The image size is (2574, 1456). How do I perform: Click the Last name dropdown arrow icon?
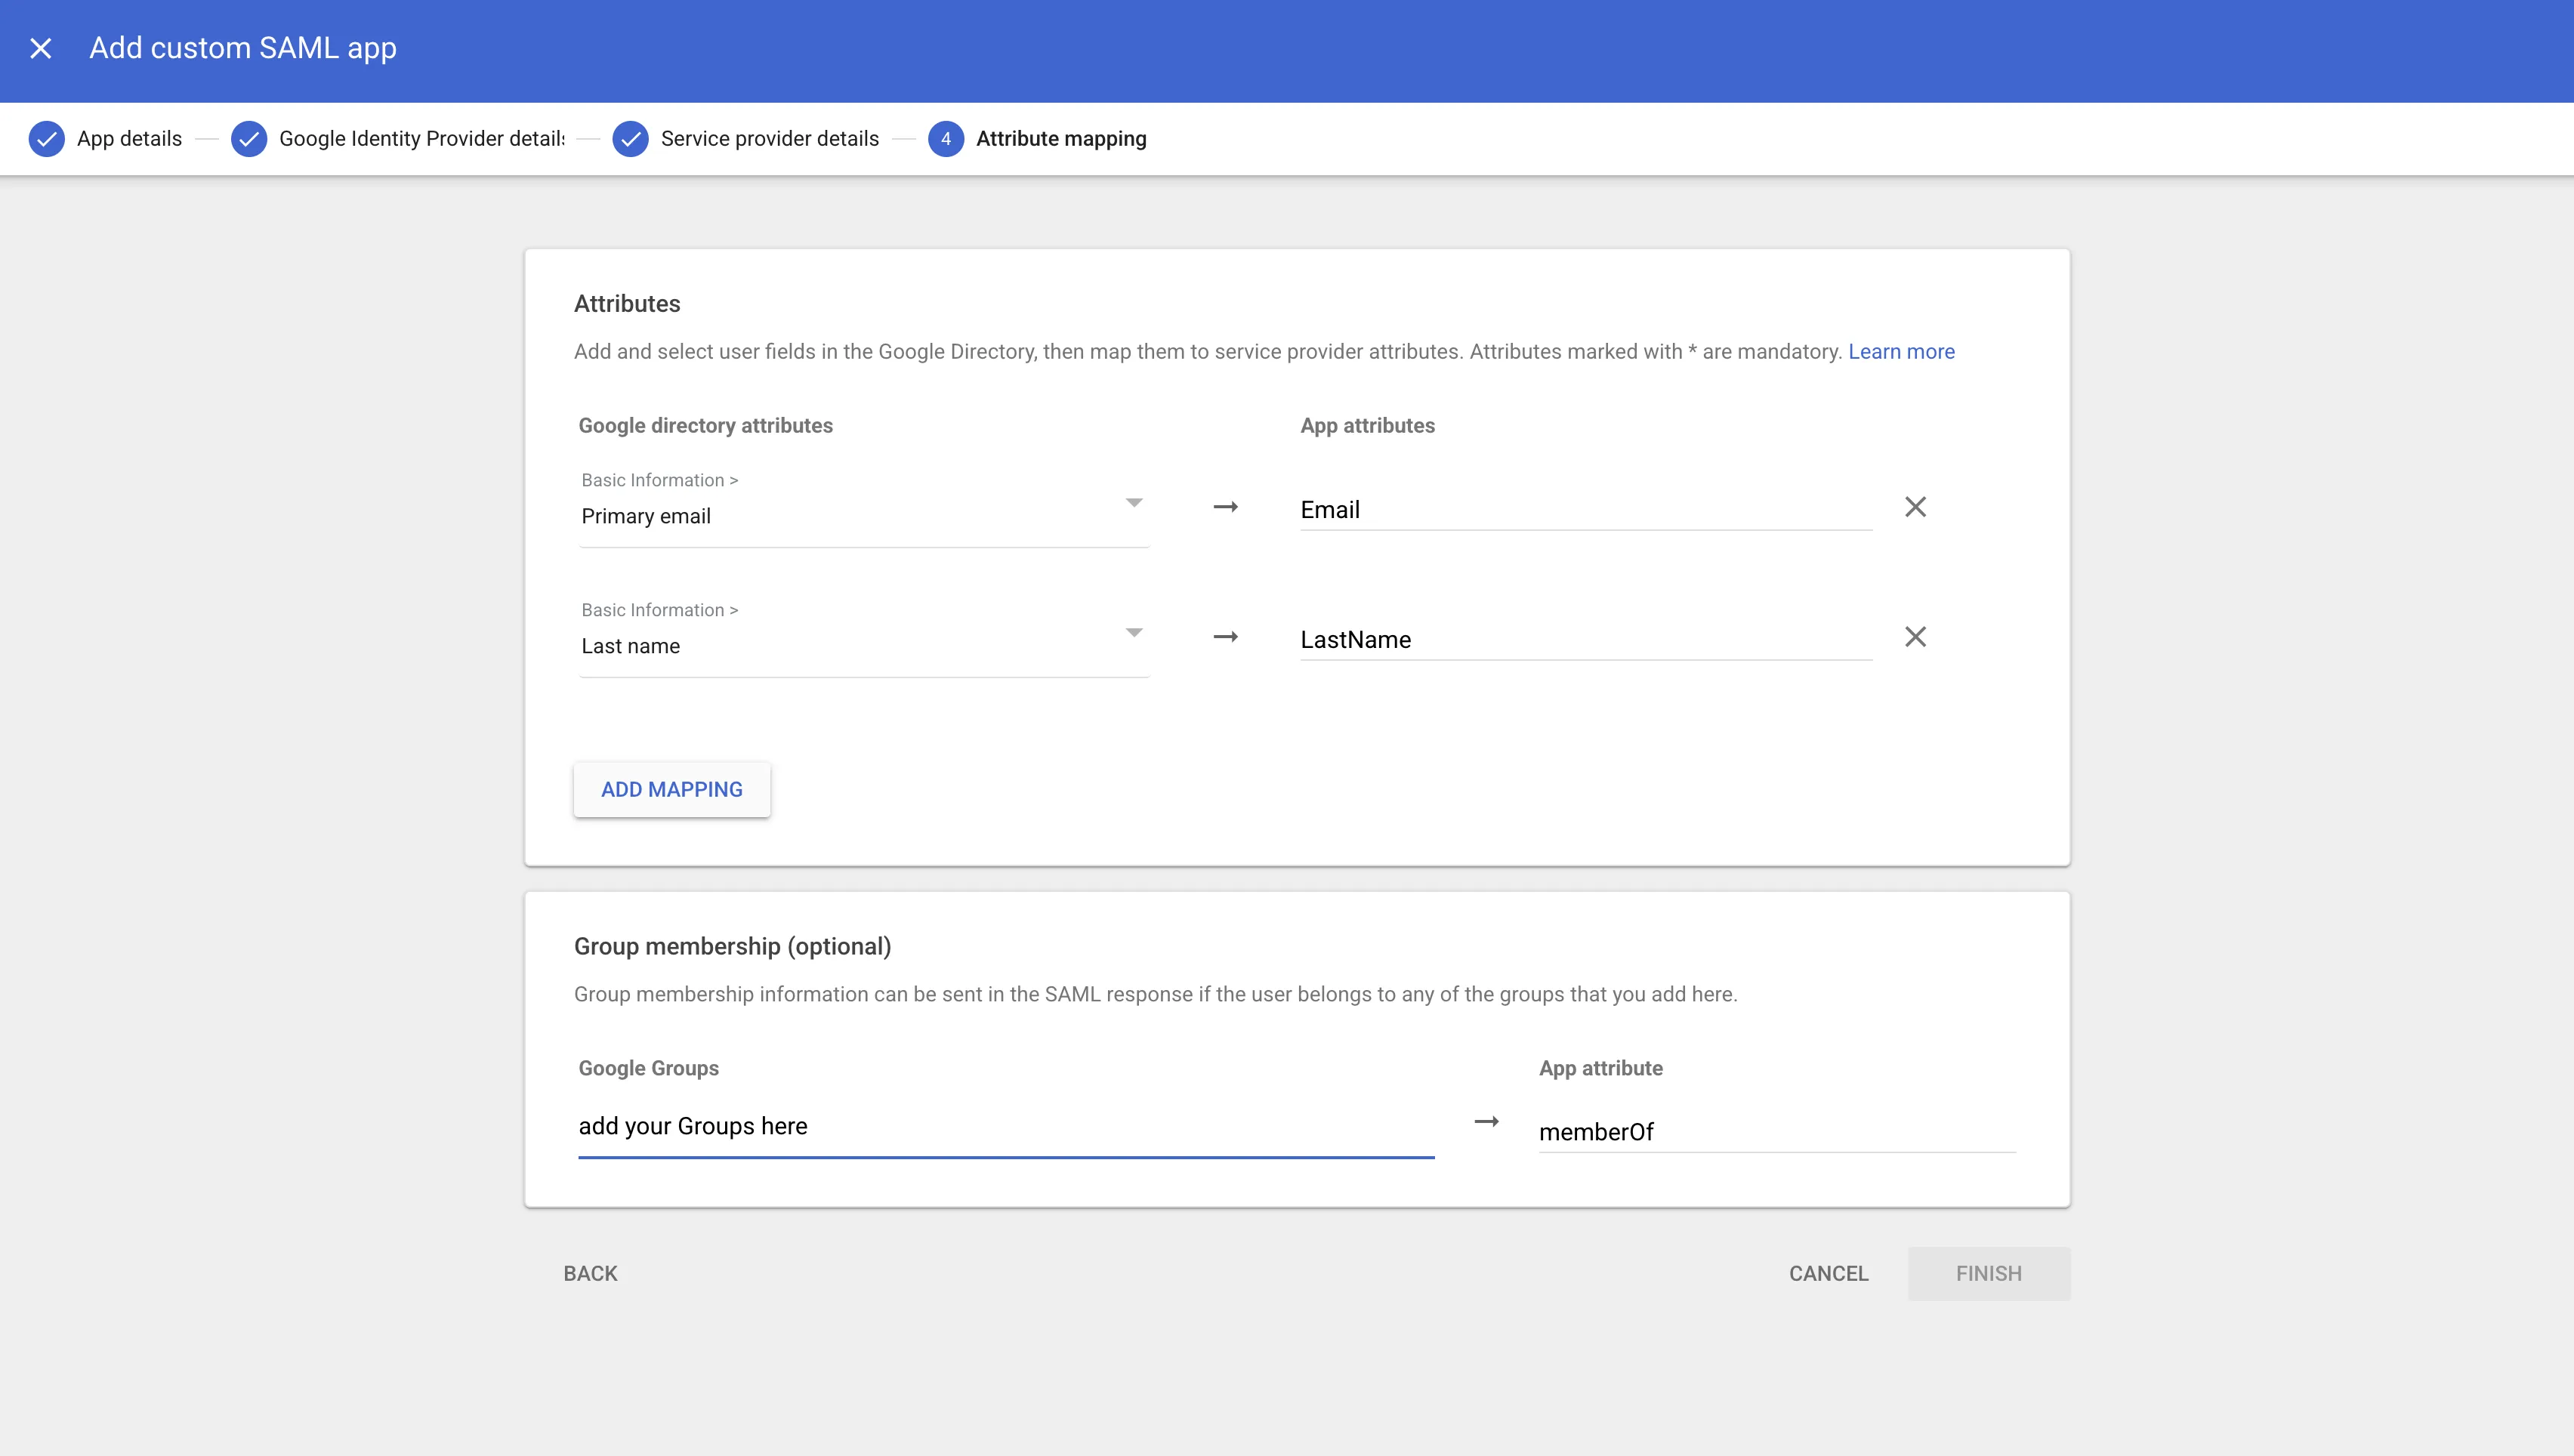(x=1133, y=633)
